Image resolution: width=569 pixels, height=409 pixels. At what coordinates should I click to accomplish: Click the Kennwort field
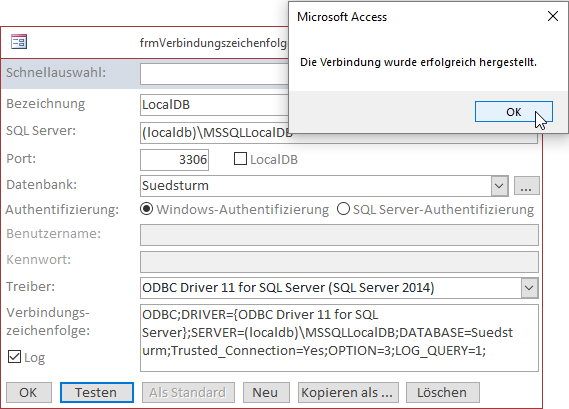point(339,262)
